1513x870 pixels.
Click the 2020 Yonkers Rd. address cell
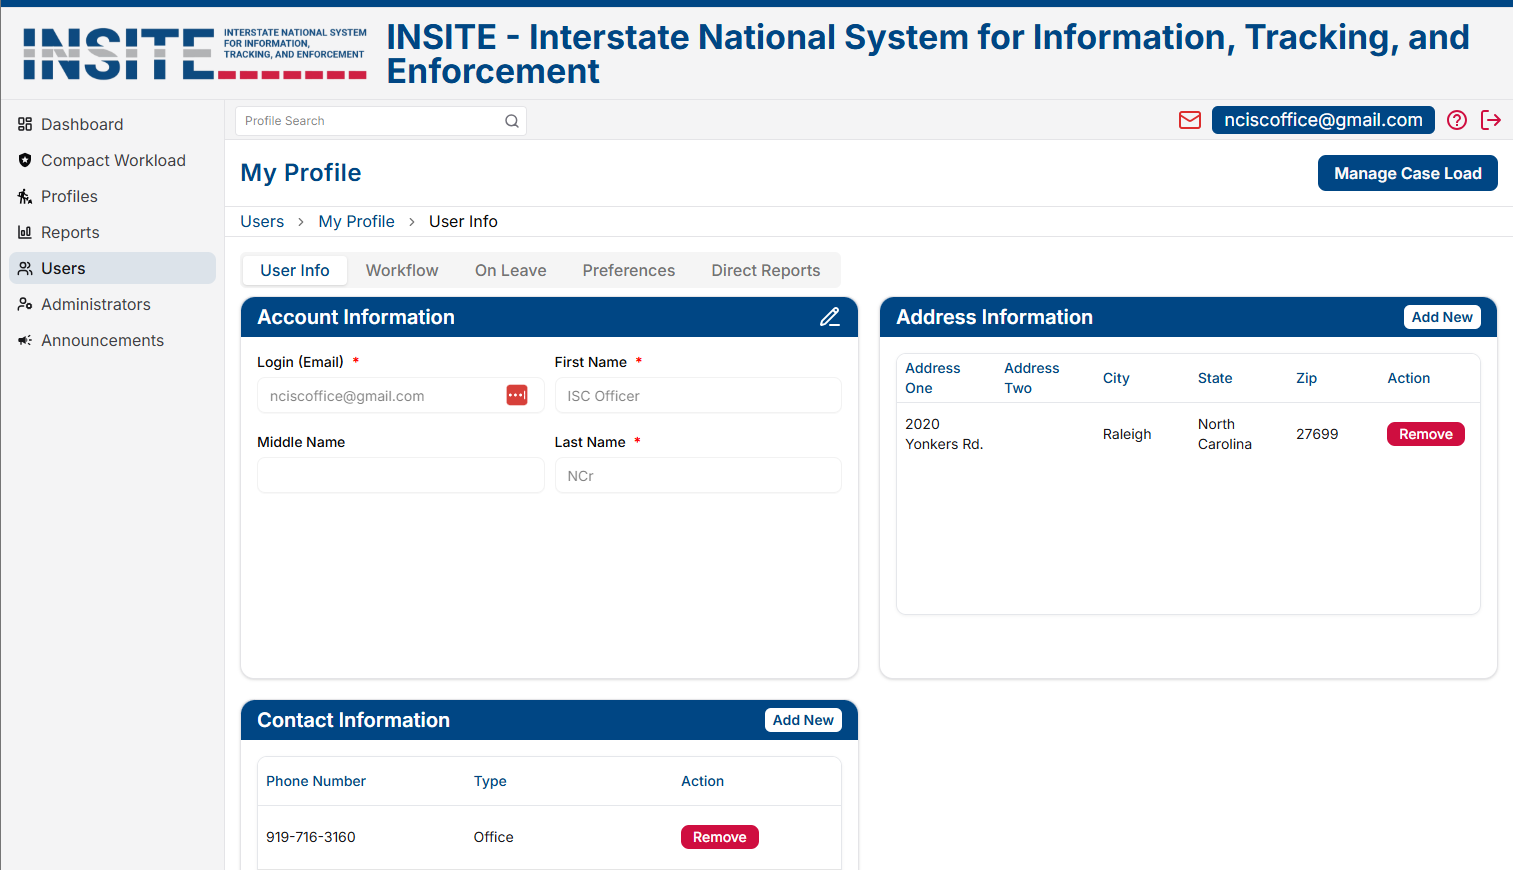(944, 434)
